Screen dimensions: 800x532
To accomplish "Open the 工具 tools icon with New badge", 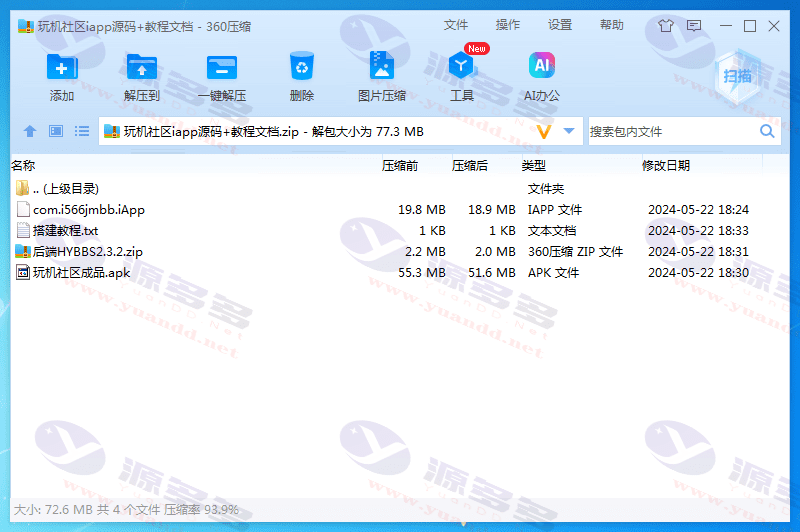I will point(462,65).
